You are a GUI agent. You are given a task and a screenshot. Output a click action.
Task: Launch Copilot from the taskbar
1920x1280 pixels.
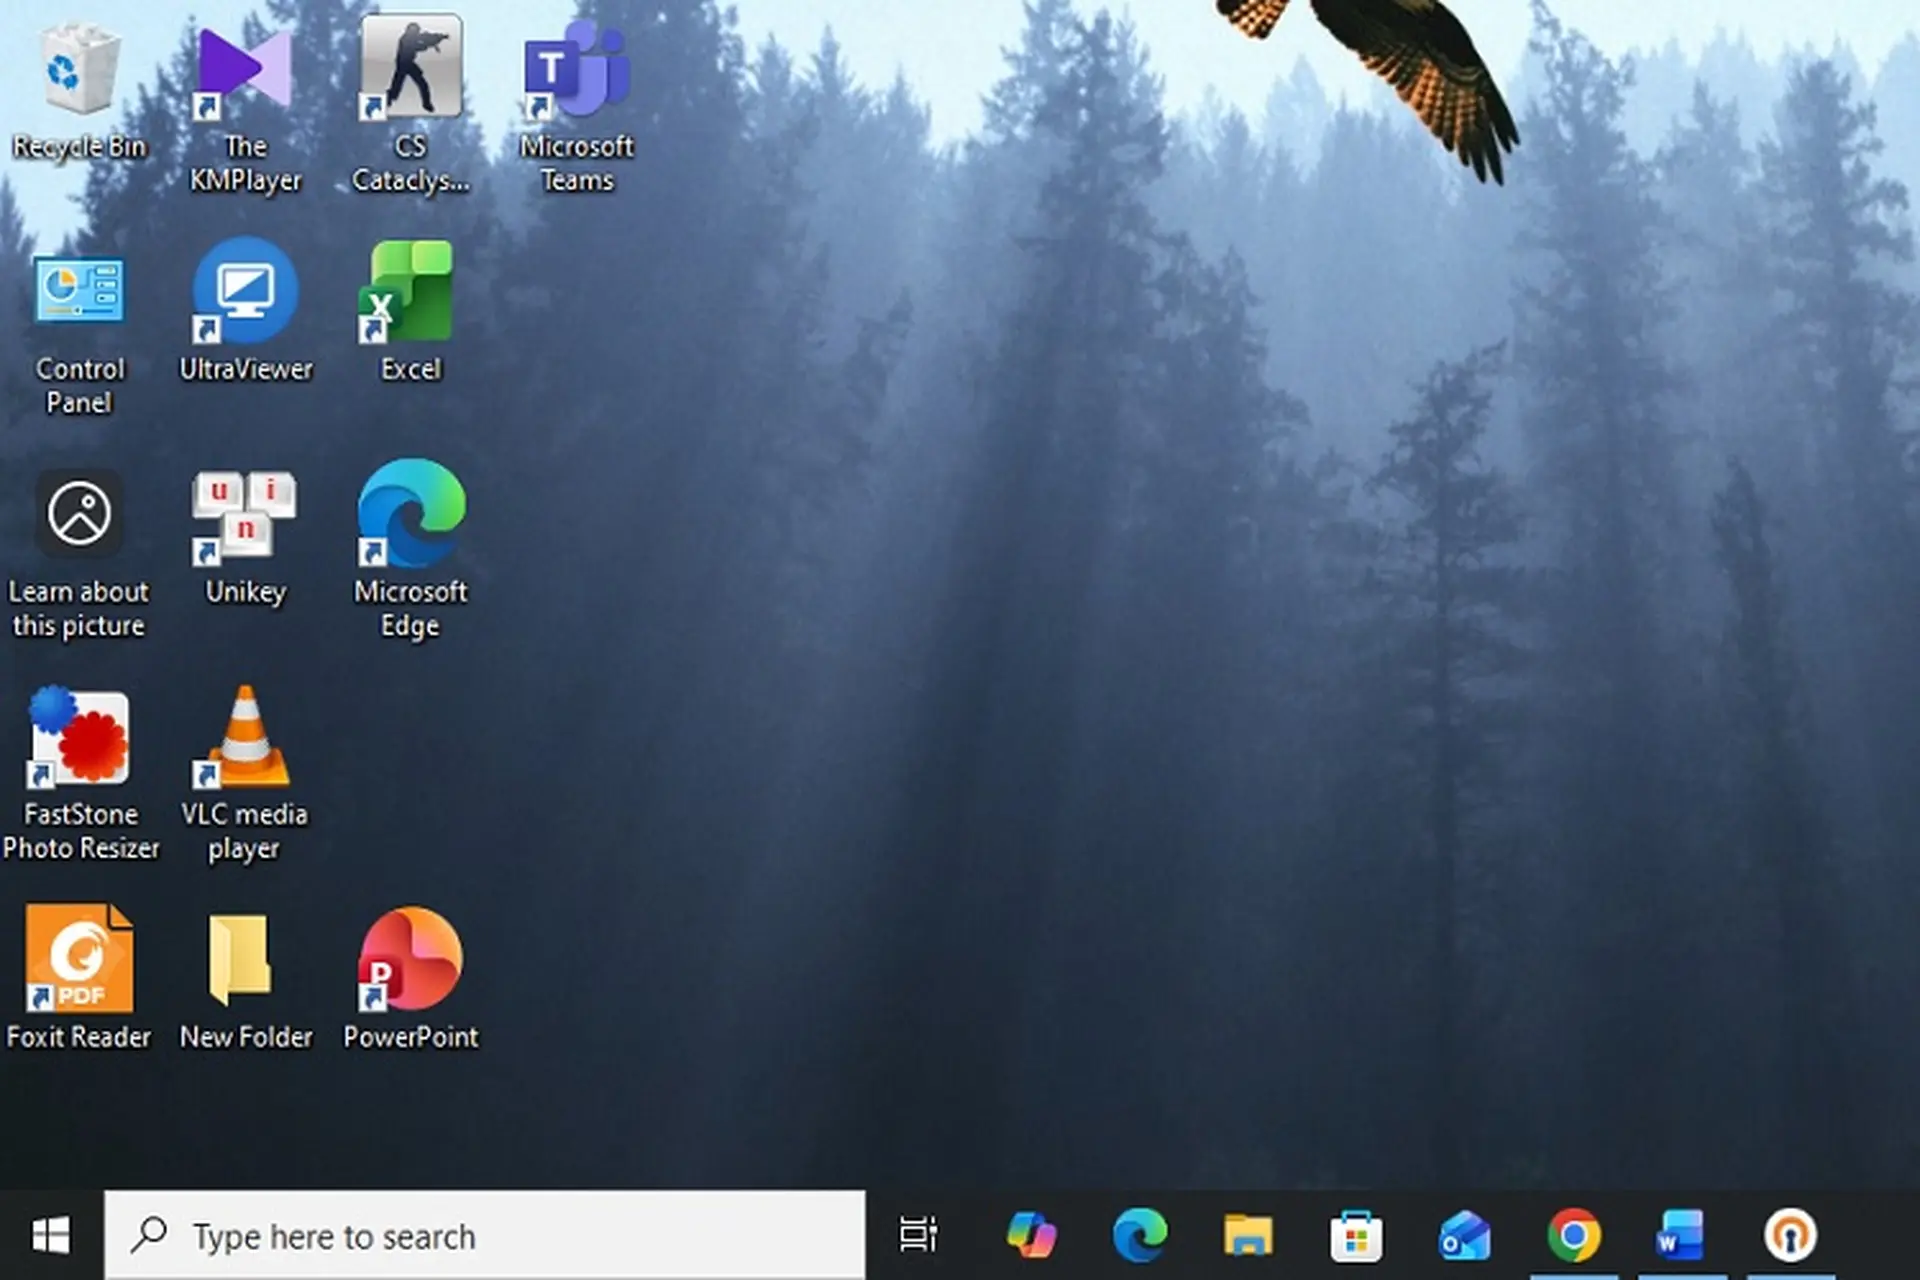tap(1030, 1235)
